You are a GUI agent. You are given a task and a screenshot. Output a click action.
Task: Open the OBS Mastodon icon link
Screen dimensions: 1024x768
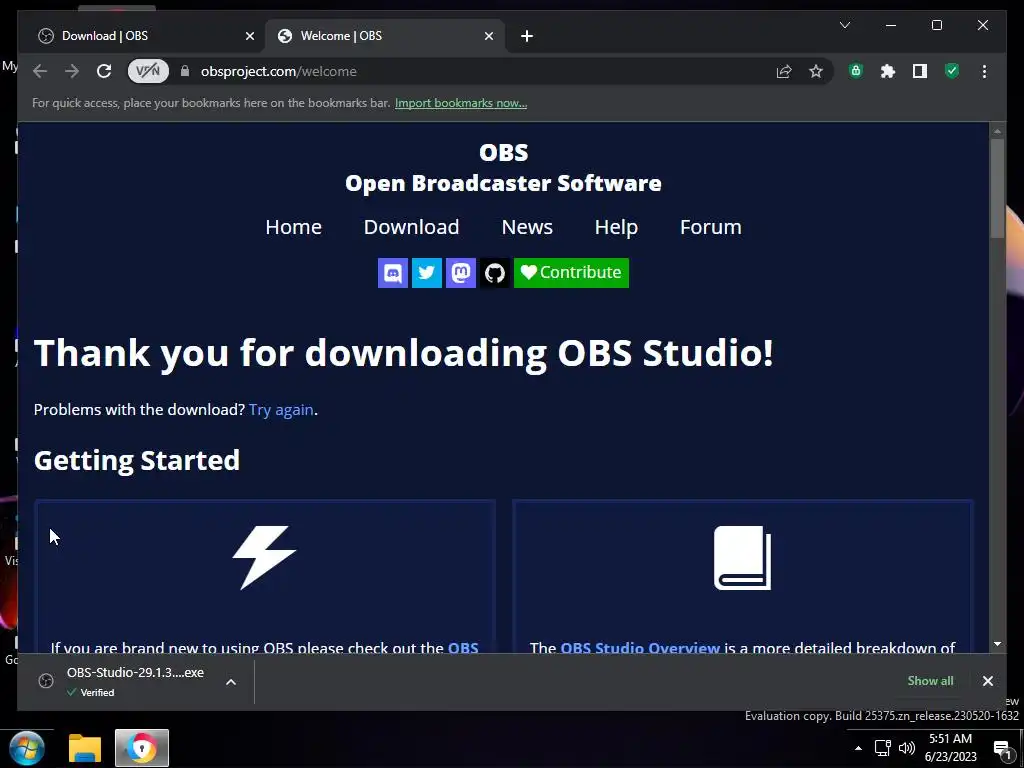(460, 272)
